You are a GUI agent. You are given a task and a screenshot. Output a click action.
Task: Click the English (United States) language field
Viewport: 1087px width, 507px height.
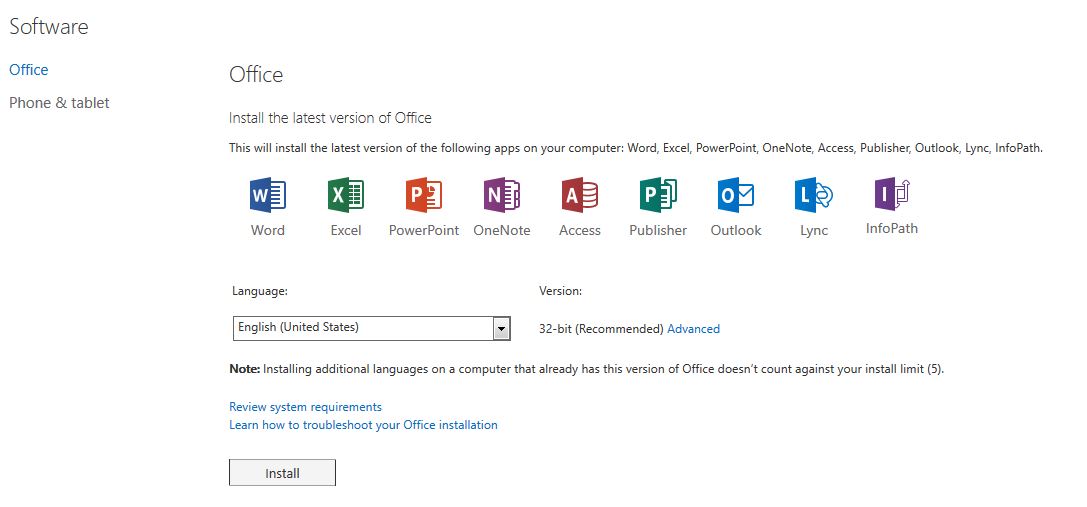point(362,328)
